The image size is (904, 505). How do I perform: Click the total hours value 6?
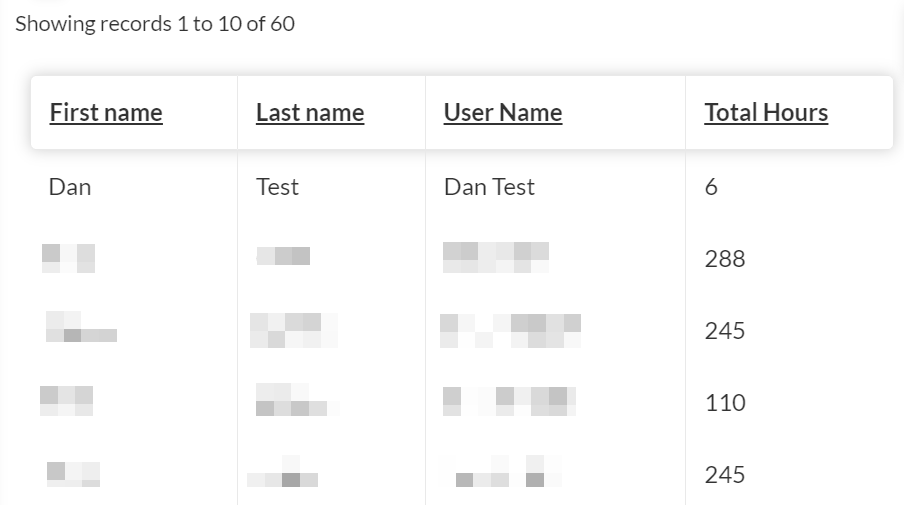(711, 187)
